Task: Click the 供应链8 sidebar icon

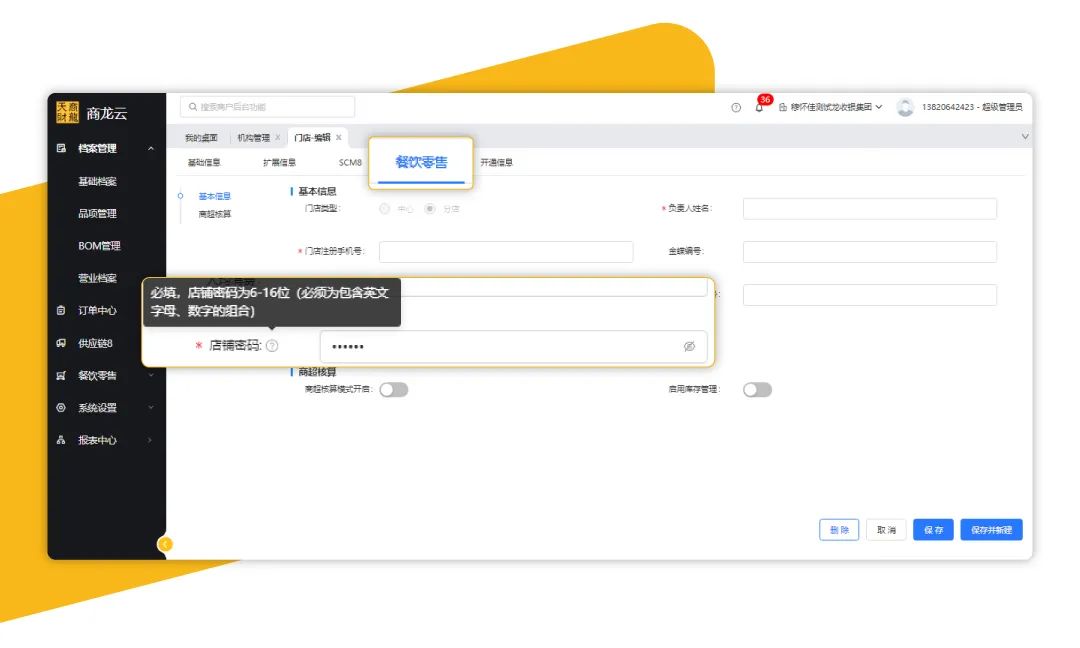Action: pyautogui.click(x=61, y=343)
